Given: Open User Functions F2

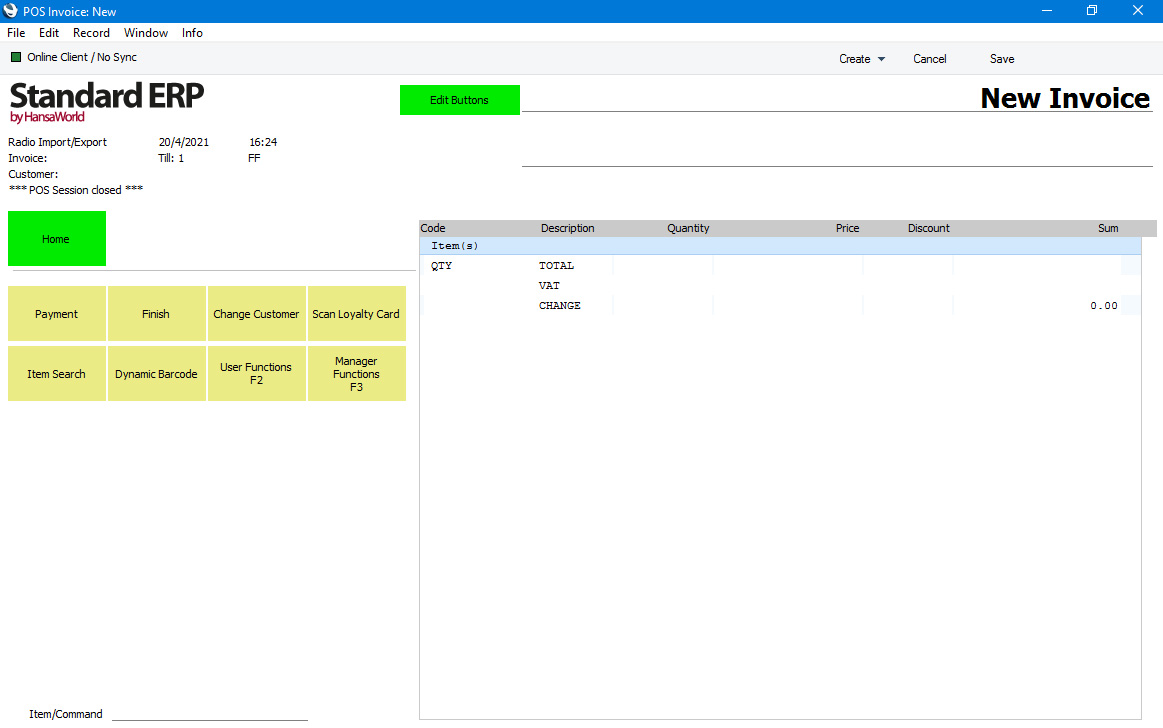Looking at the screenshot, I should tap(257, 374).
